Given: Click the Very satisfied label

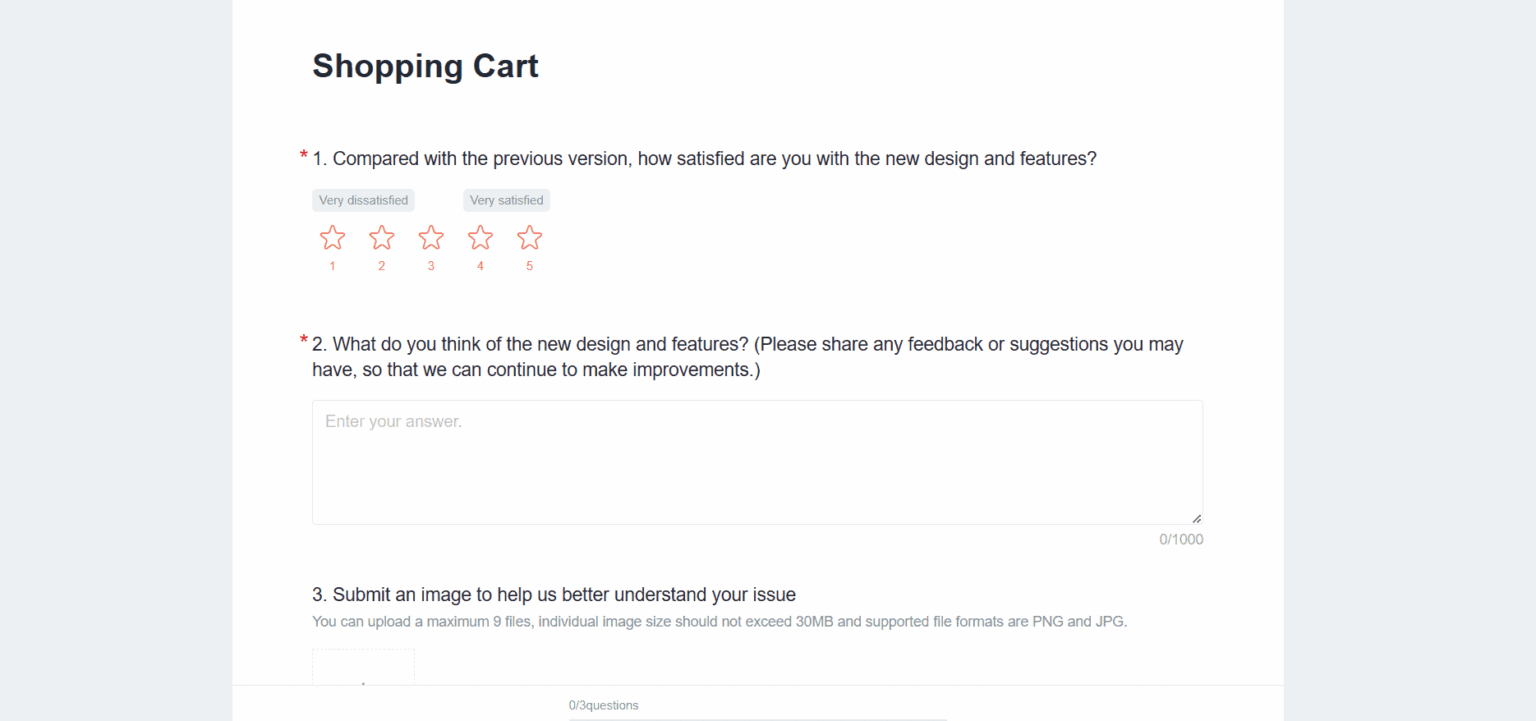Looking at the screenshot, I should pos(506,200).
